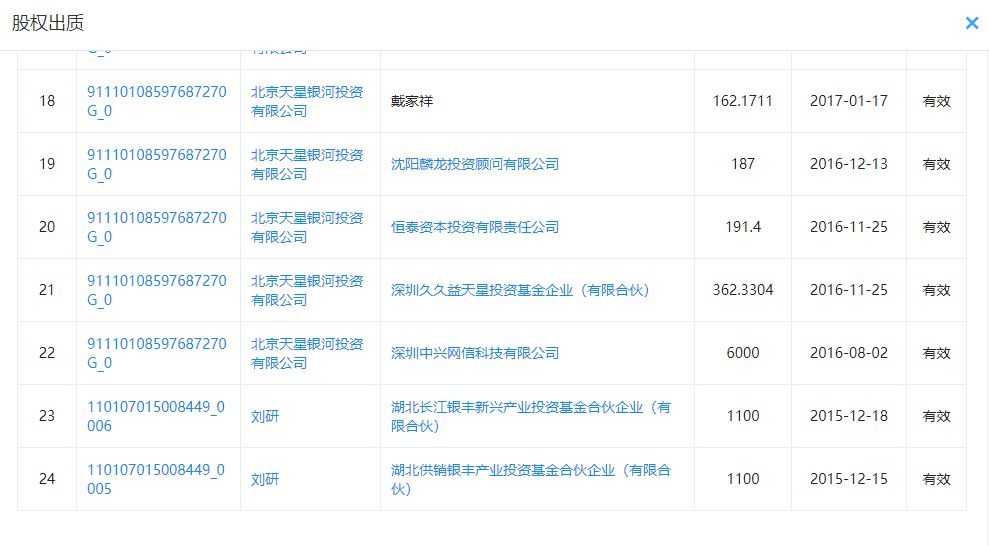Screen dimensions: 989x546
Task: Open 沈阳麟龙投资顾问有限公司 link
Action: (x=475, y=164)
